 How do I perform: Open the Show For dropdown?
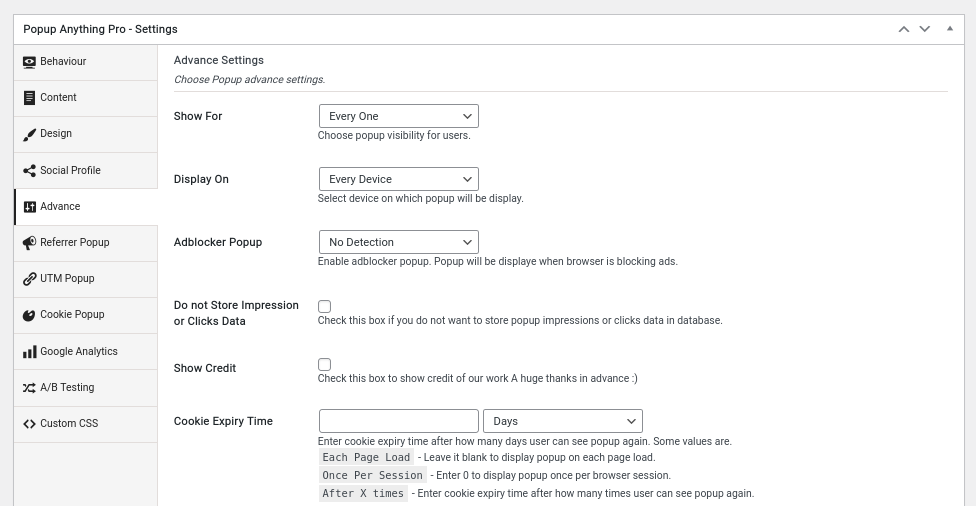pos(398,116)
